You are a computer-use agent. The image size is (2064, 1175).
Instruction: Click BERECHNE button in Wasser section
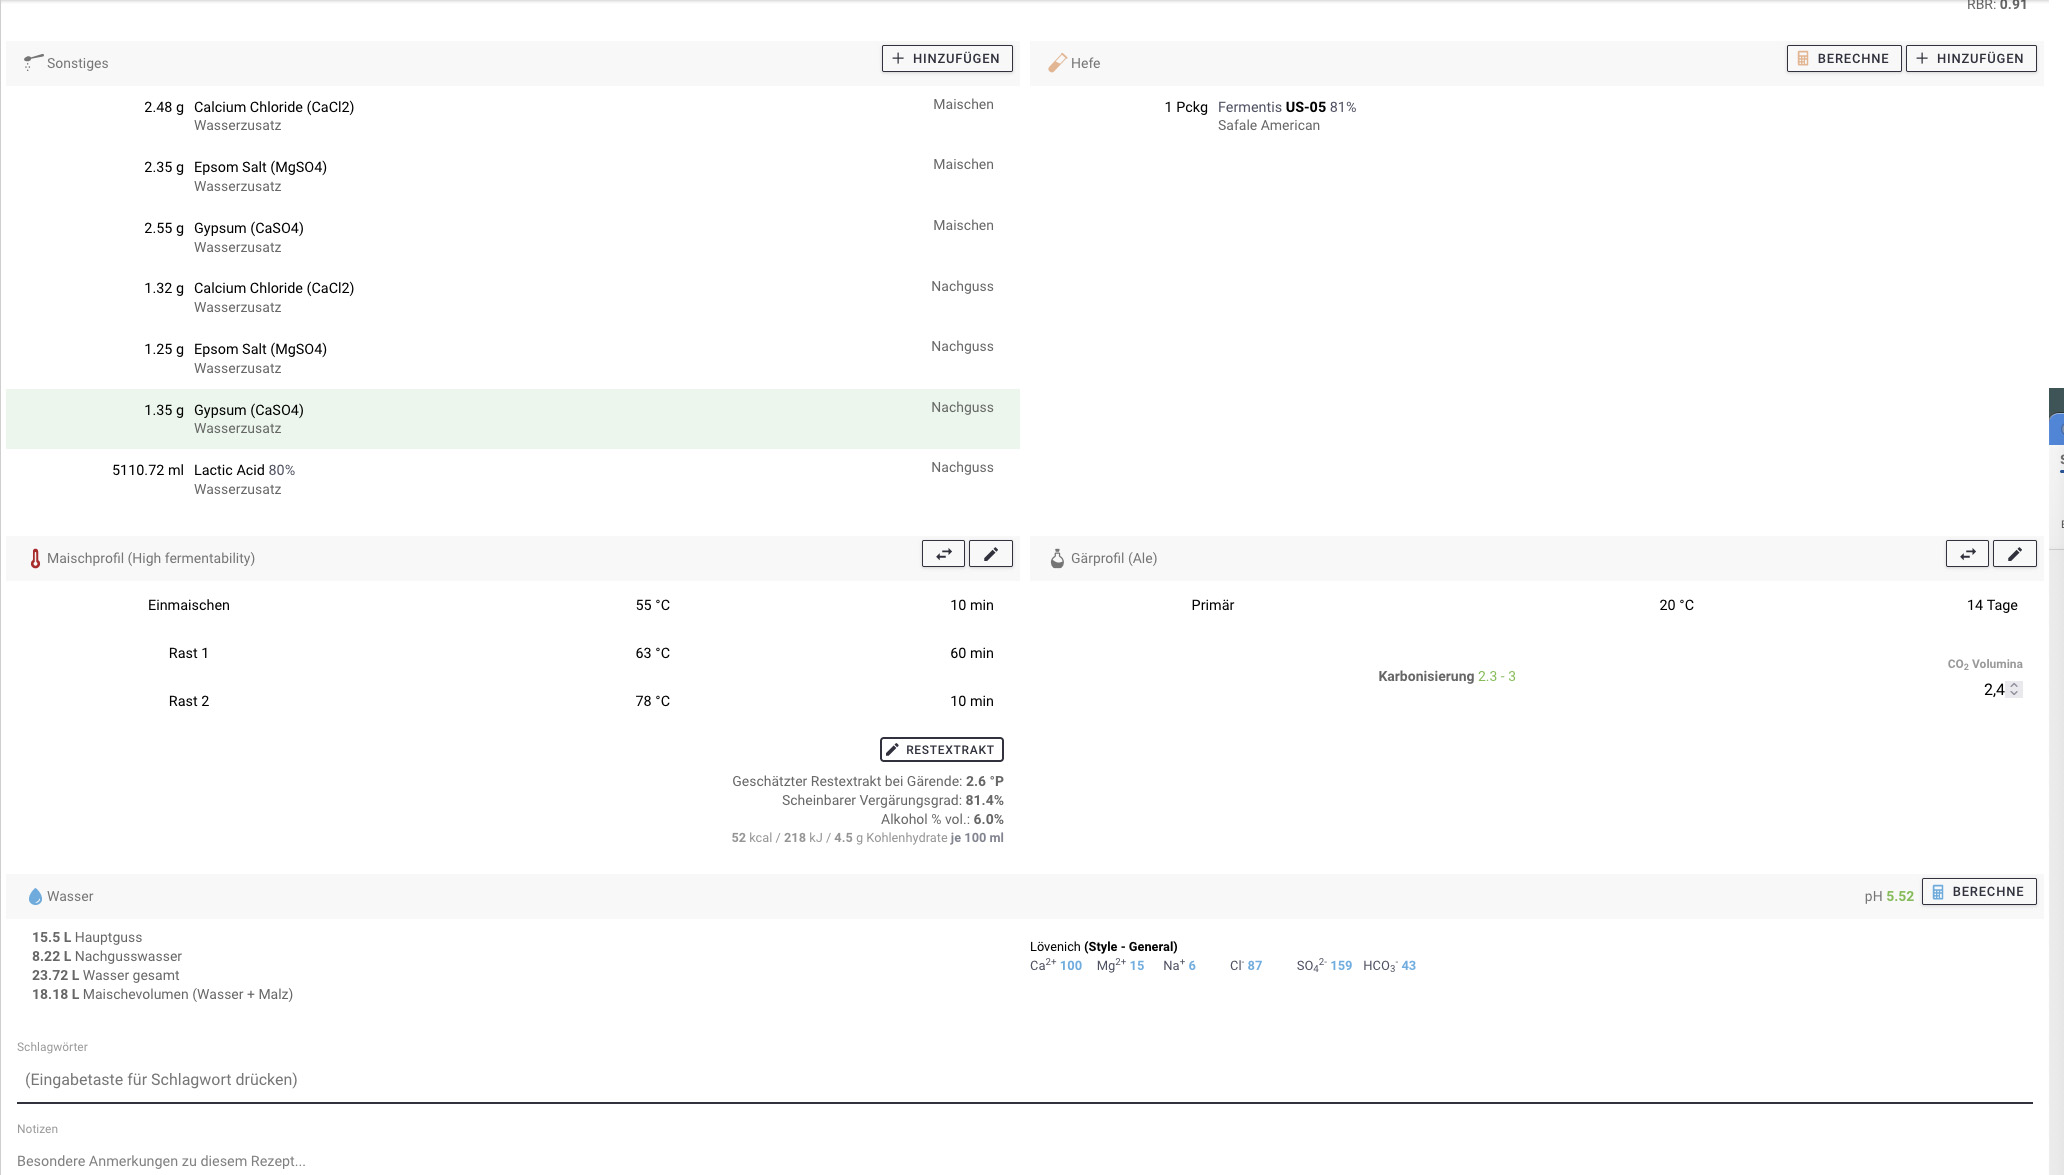click(1978, 892)
